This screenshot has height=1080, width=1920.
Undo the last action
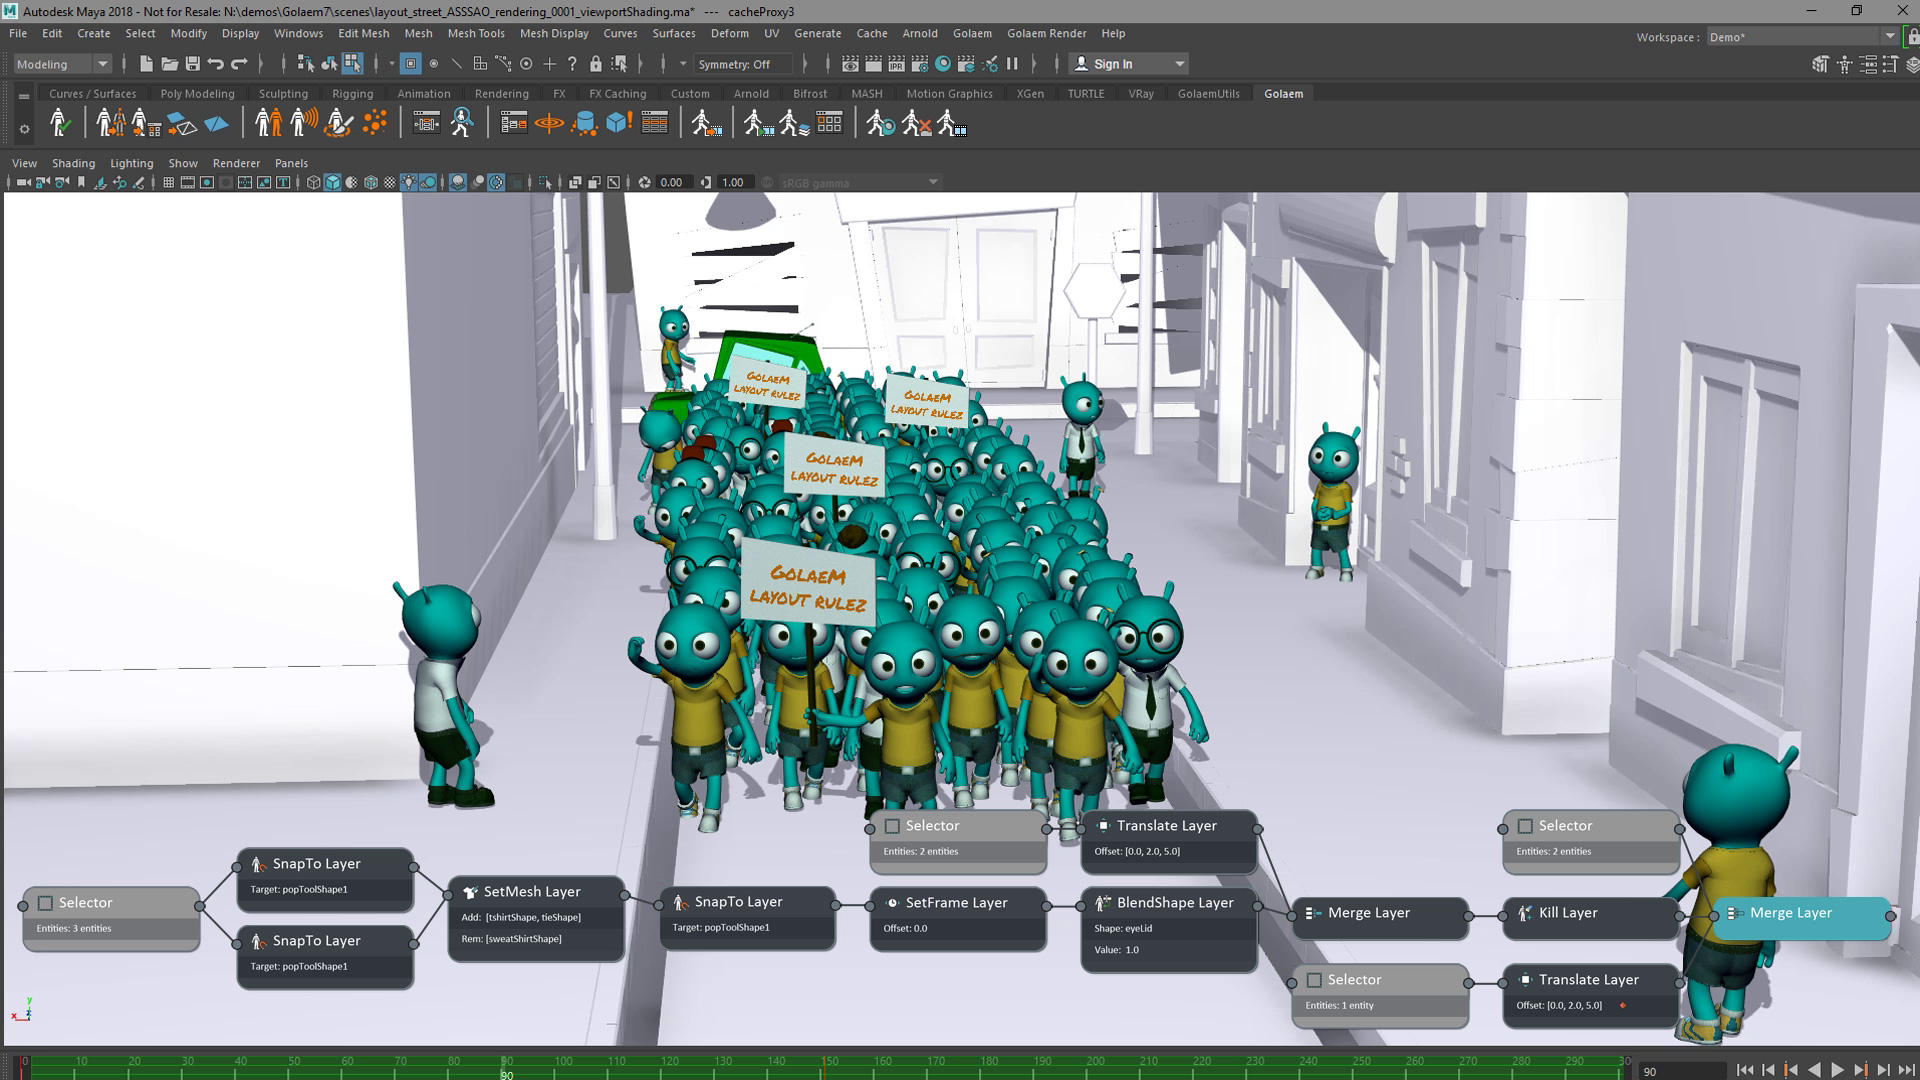pos(215,64)
